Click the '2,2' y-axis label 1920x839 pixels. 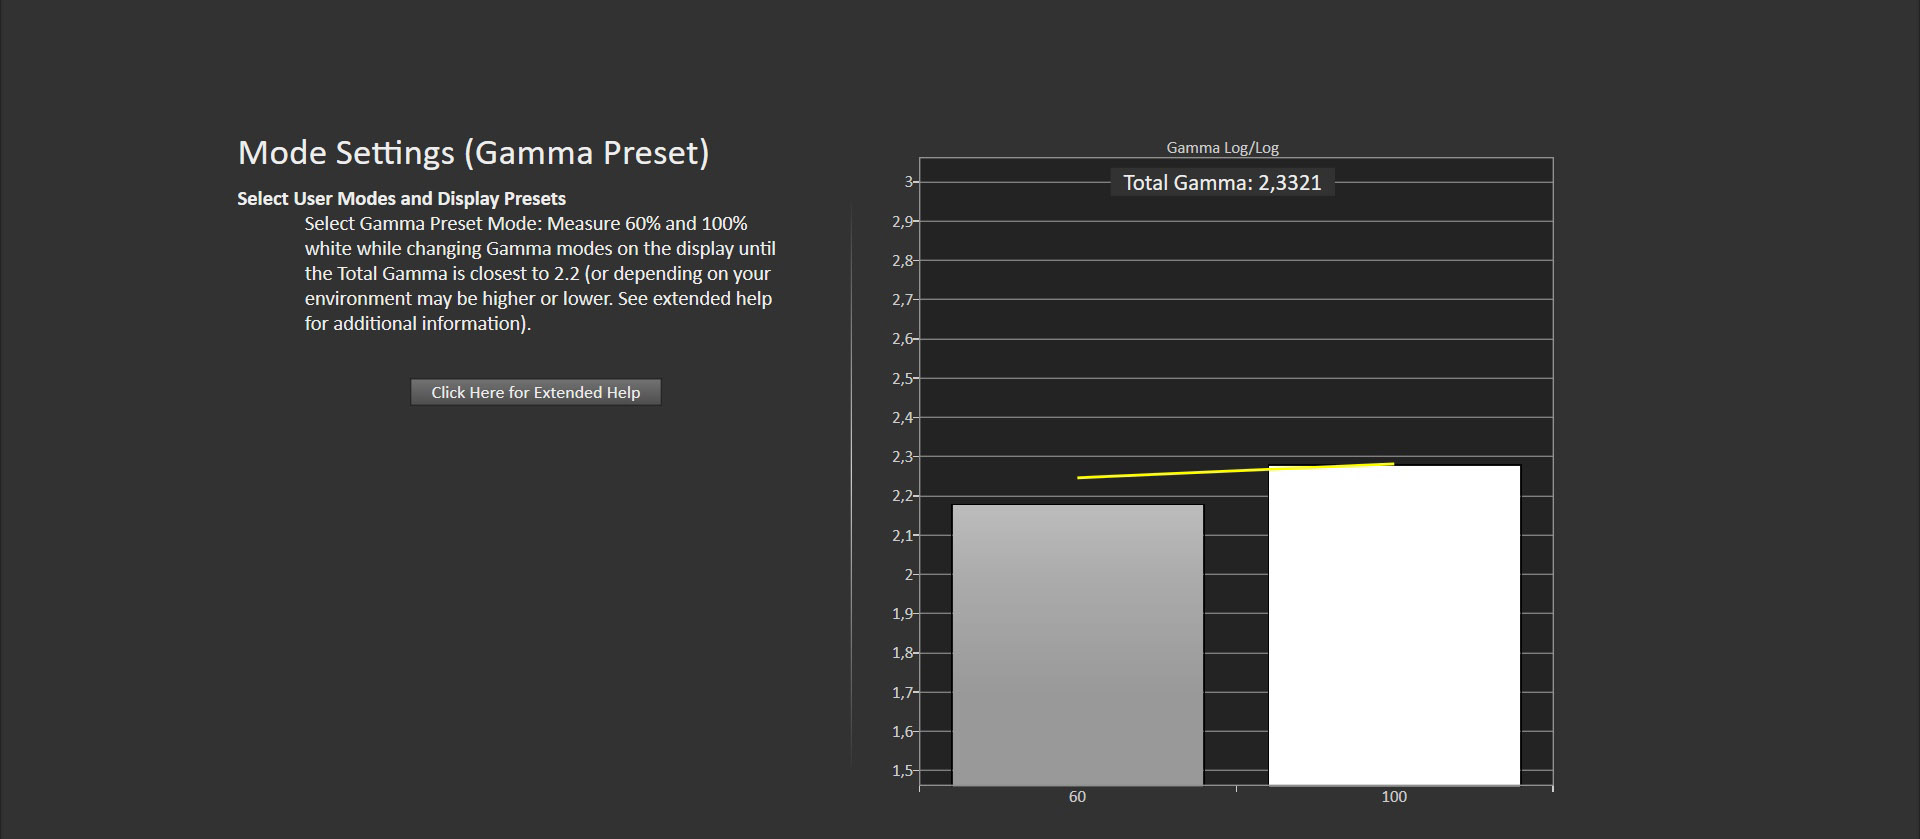pos(902,496)
